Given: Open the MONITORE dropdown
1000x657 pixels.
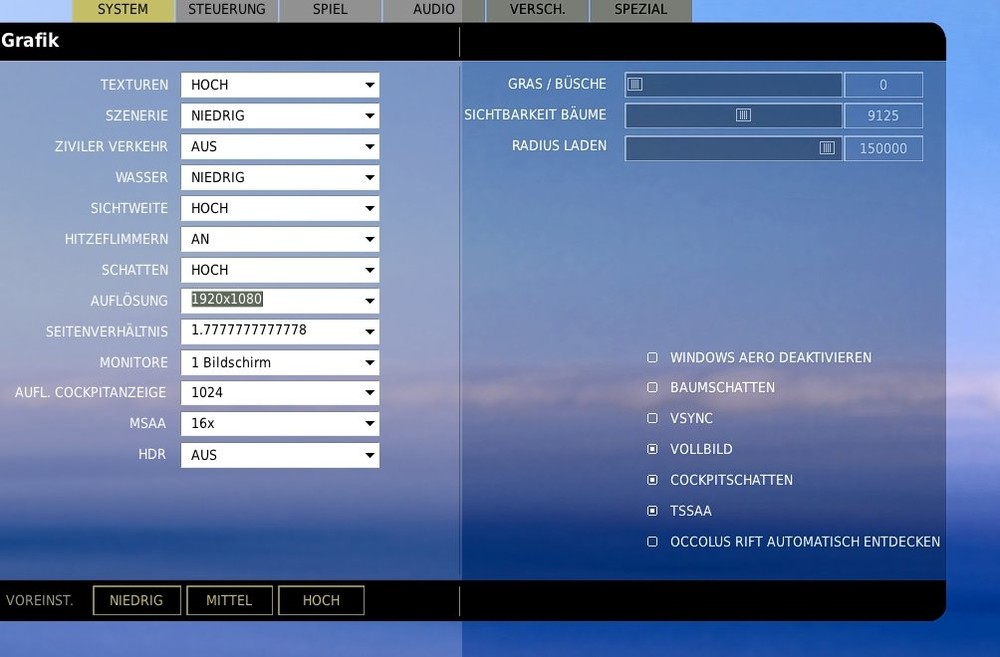Looking at the screenshot, I should (280, 362).
